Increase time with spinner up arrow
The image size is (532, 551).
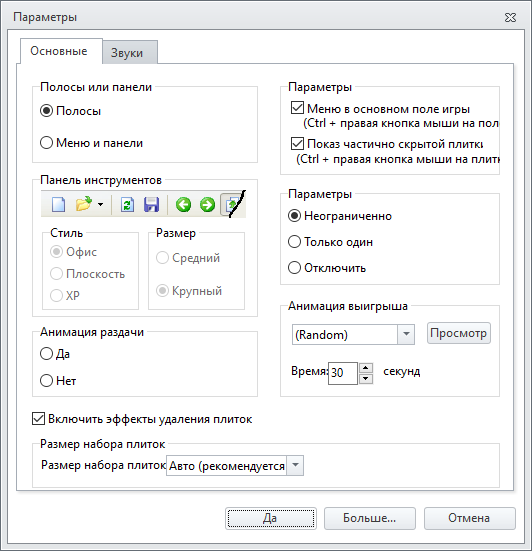366,368
